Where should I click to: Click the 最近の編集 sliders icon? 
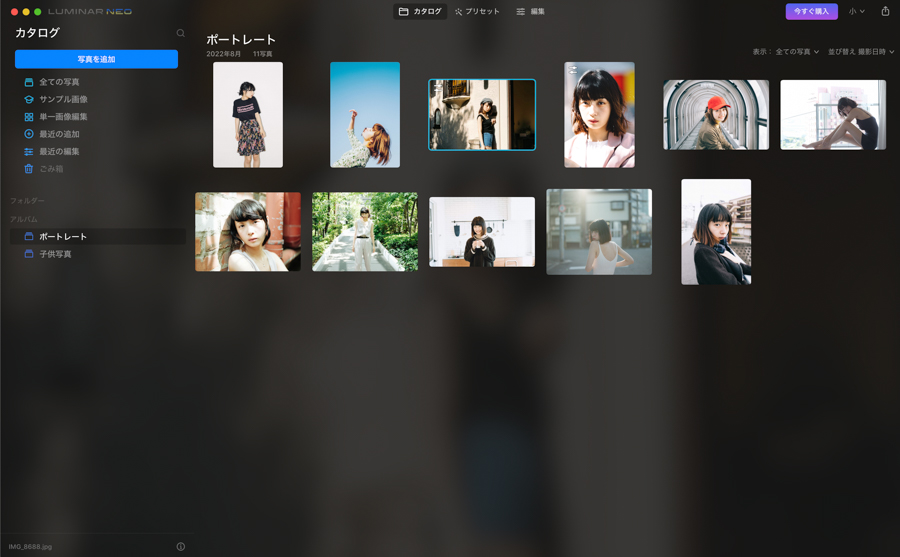29,152
